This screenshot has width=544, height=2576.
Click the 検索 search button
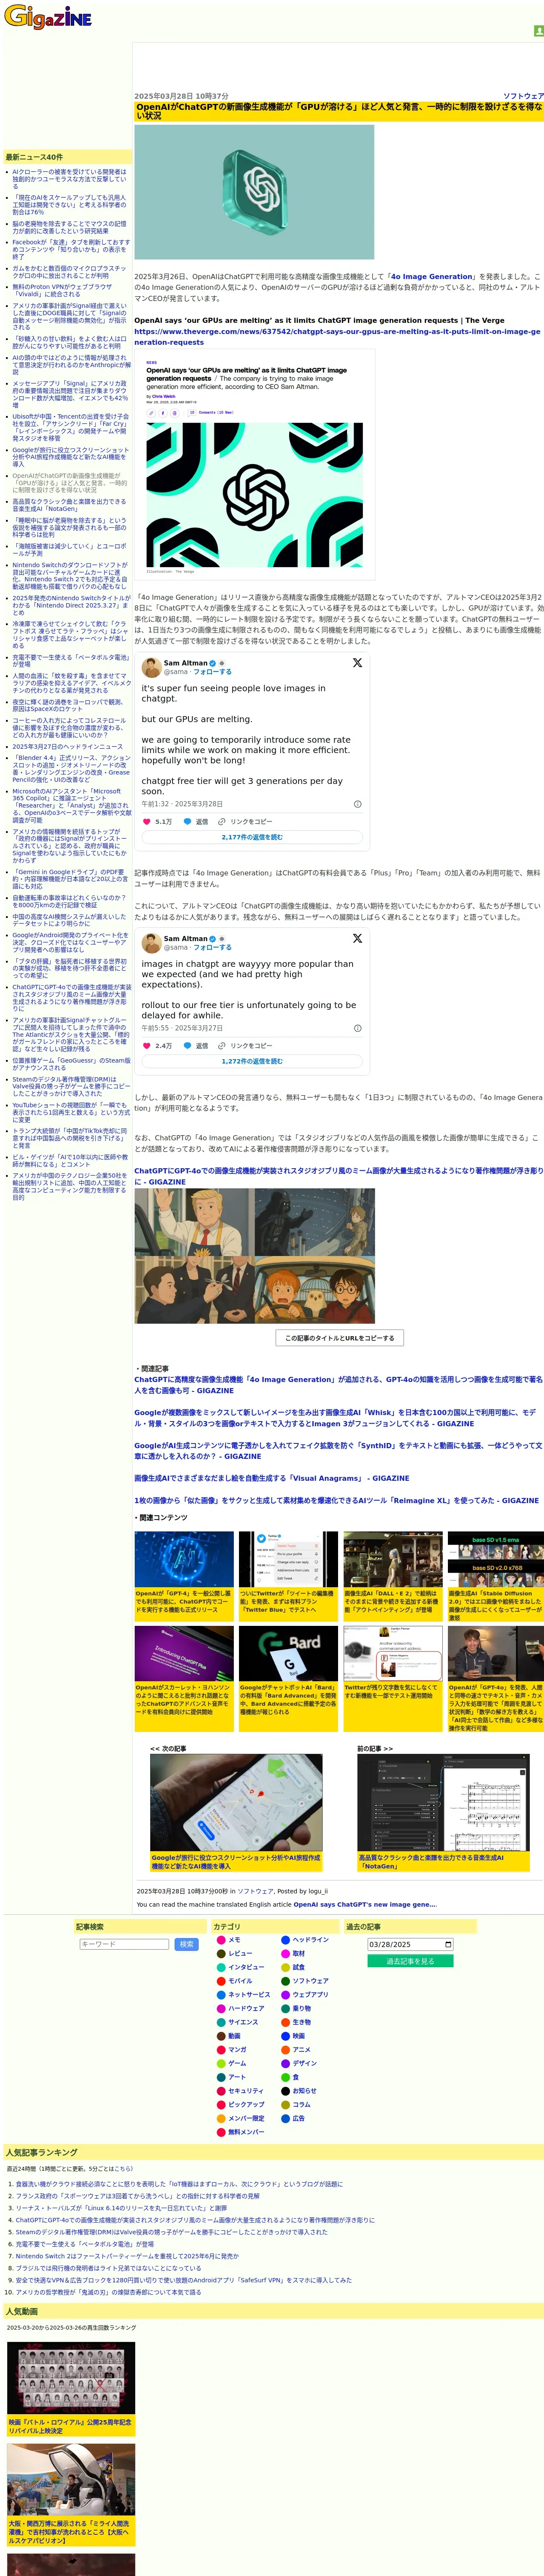pos(187,1944)
